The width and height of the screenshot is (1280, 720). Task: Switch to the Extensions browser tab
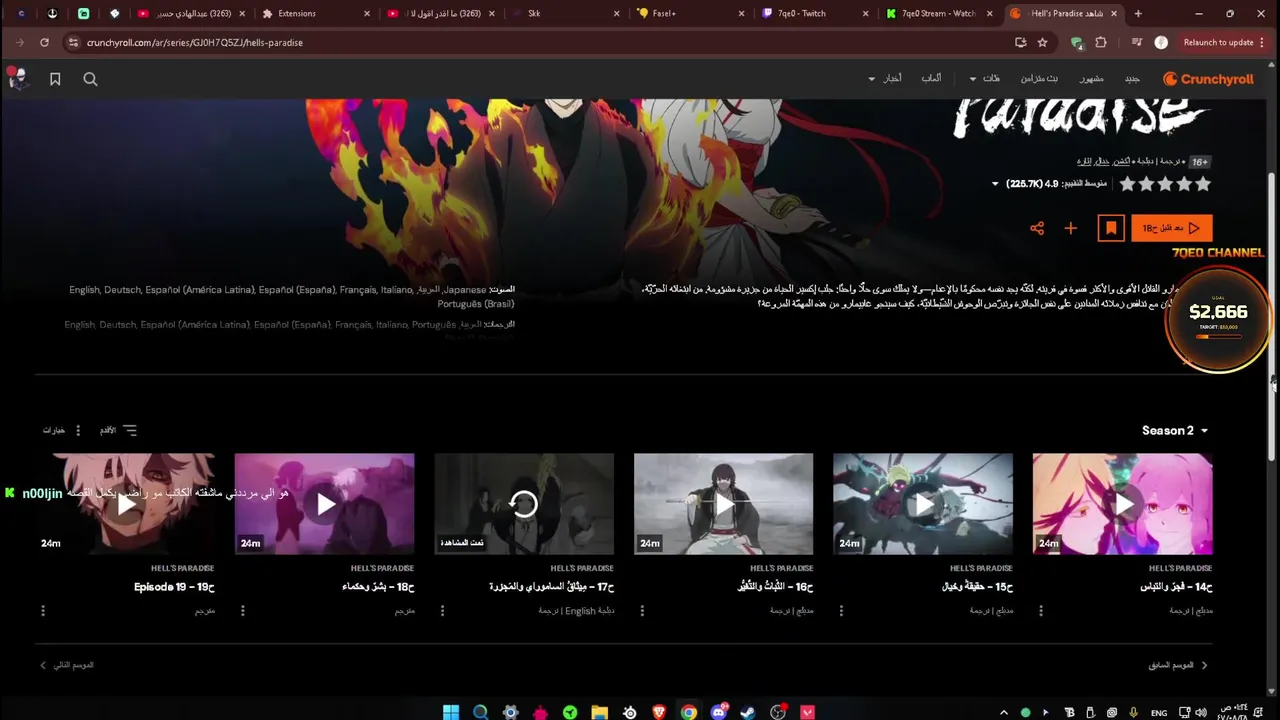click(x=313, y=14)
